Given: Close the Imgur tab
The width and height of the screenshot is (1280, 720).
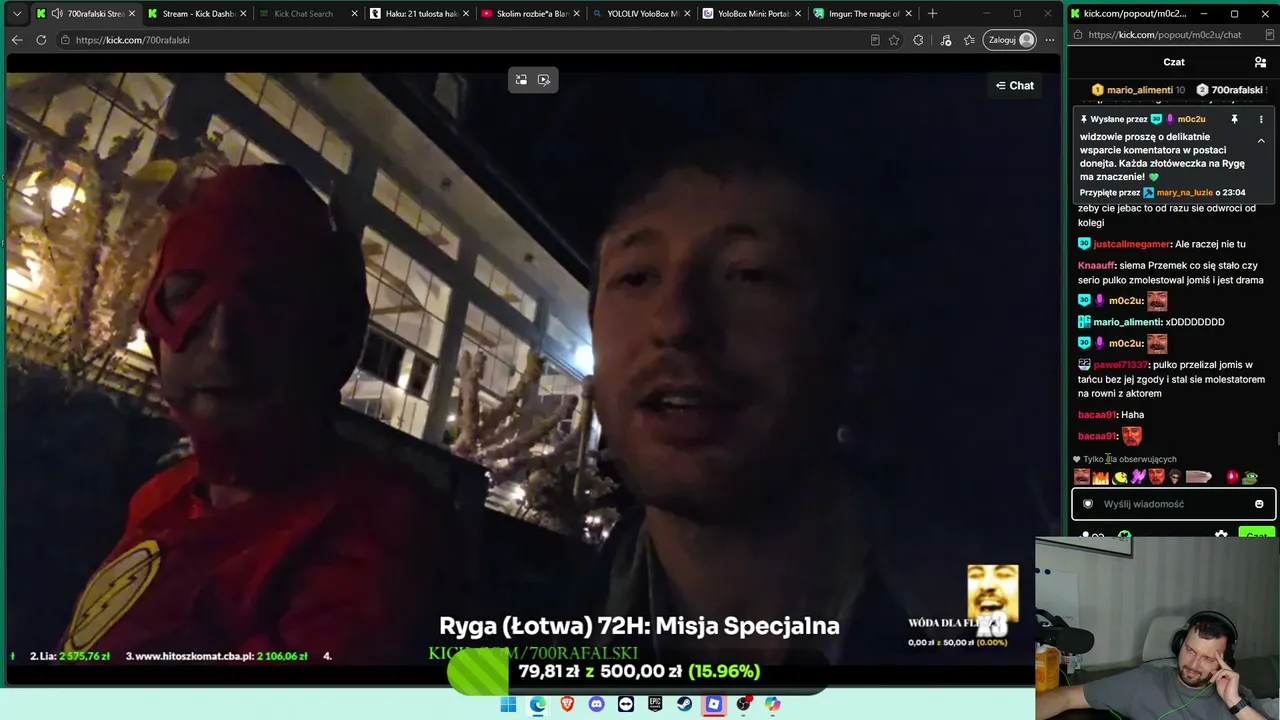Looking at the screenshot, I should 909,14.
